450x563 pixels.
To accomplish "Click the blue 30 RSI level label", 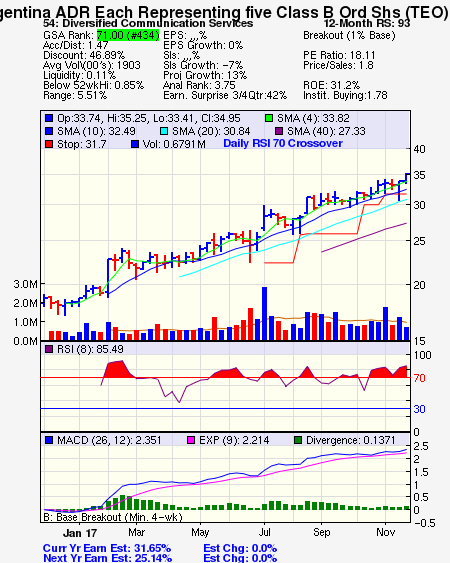I will pos(419,409).
